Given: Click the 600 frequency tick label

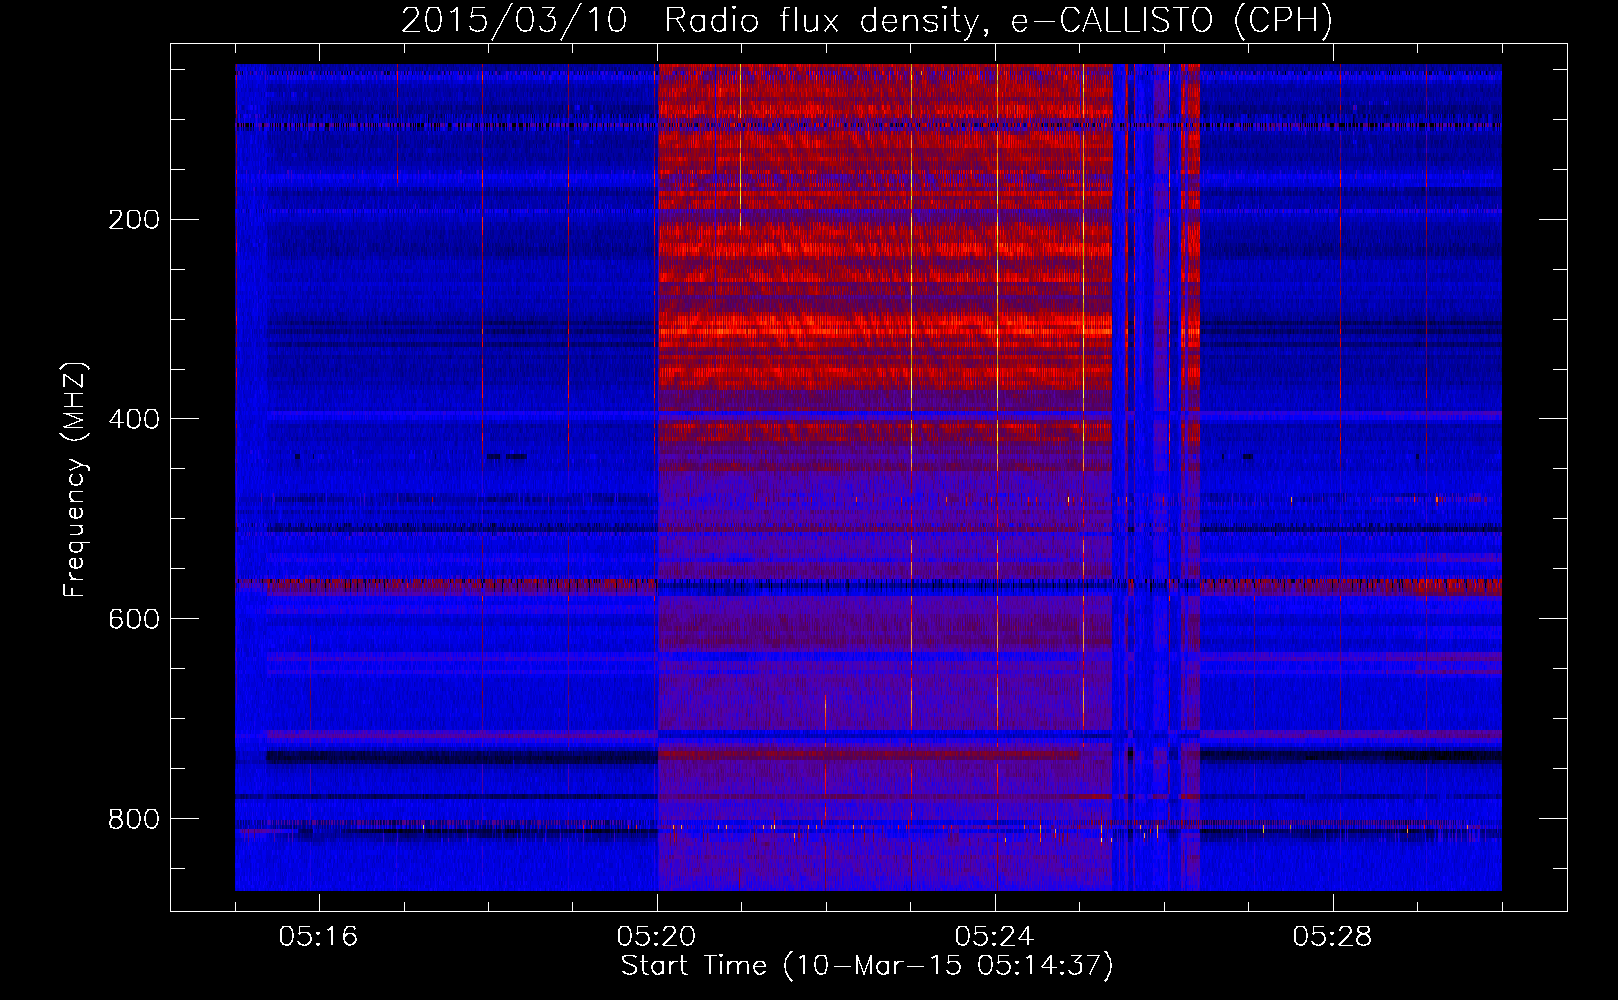Looking at the screenshot, I should pos(134,619).
